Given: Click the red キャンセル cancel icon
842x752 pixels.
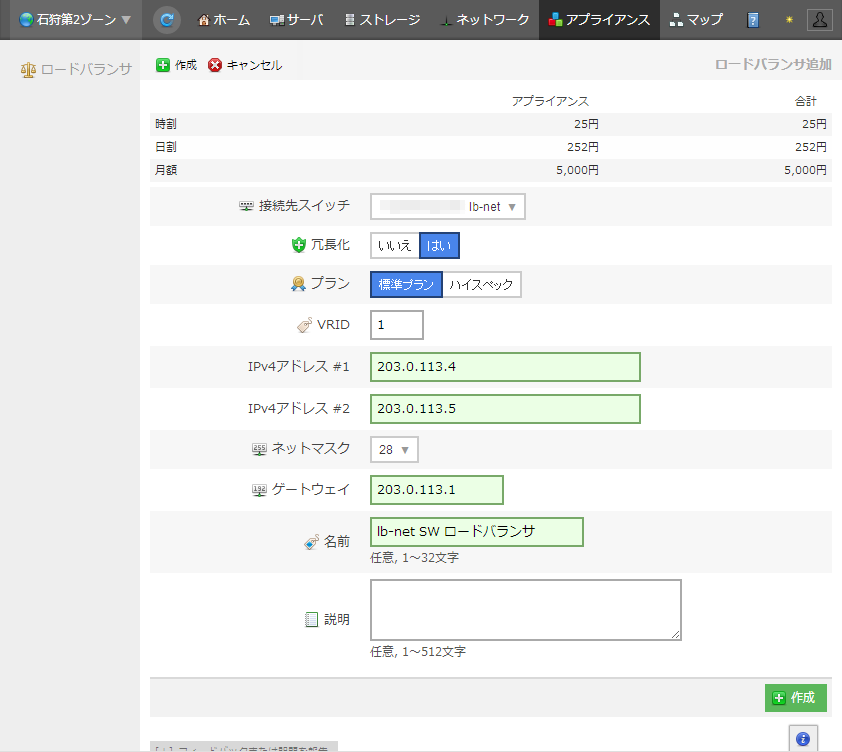Looking at the screenshot, I should (x=215, y=65).
